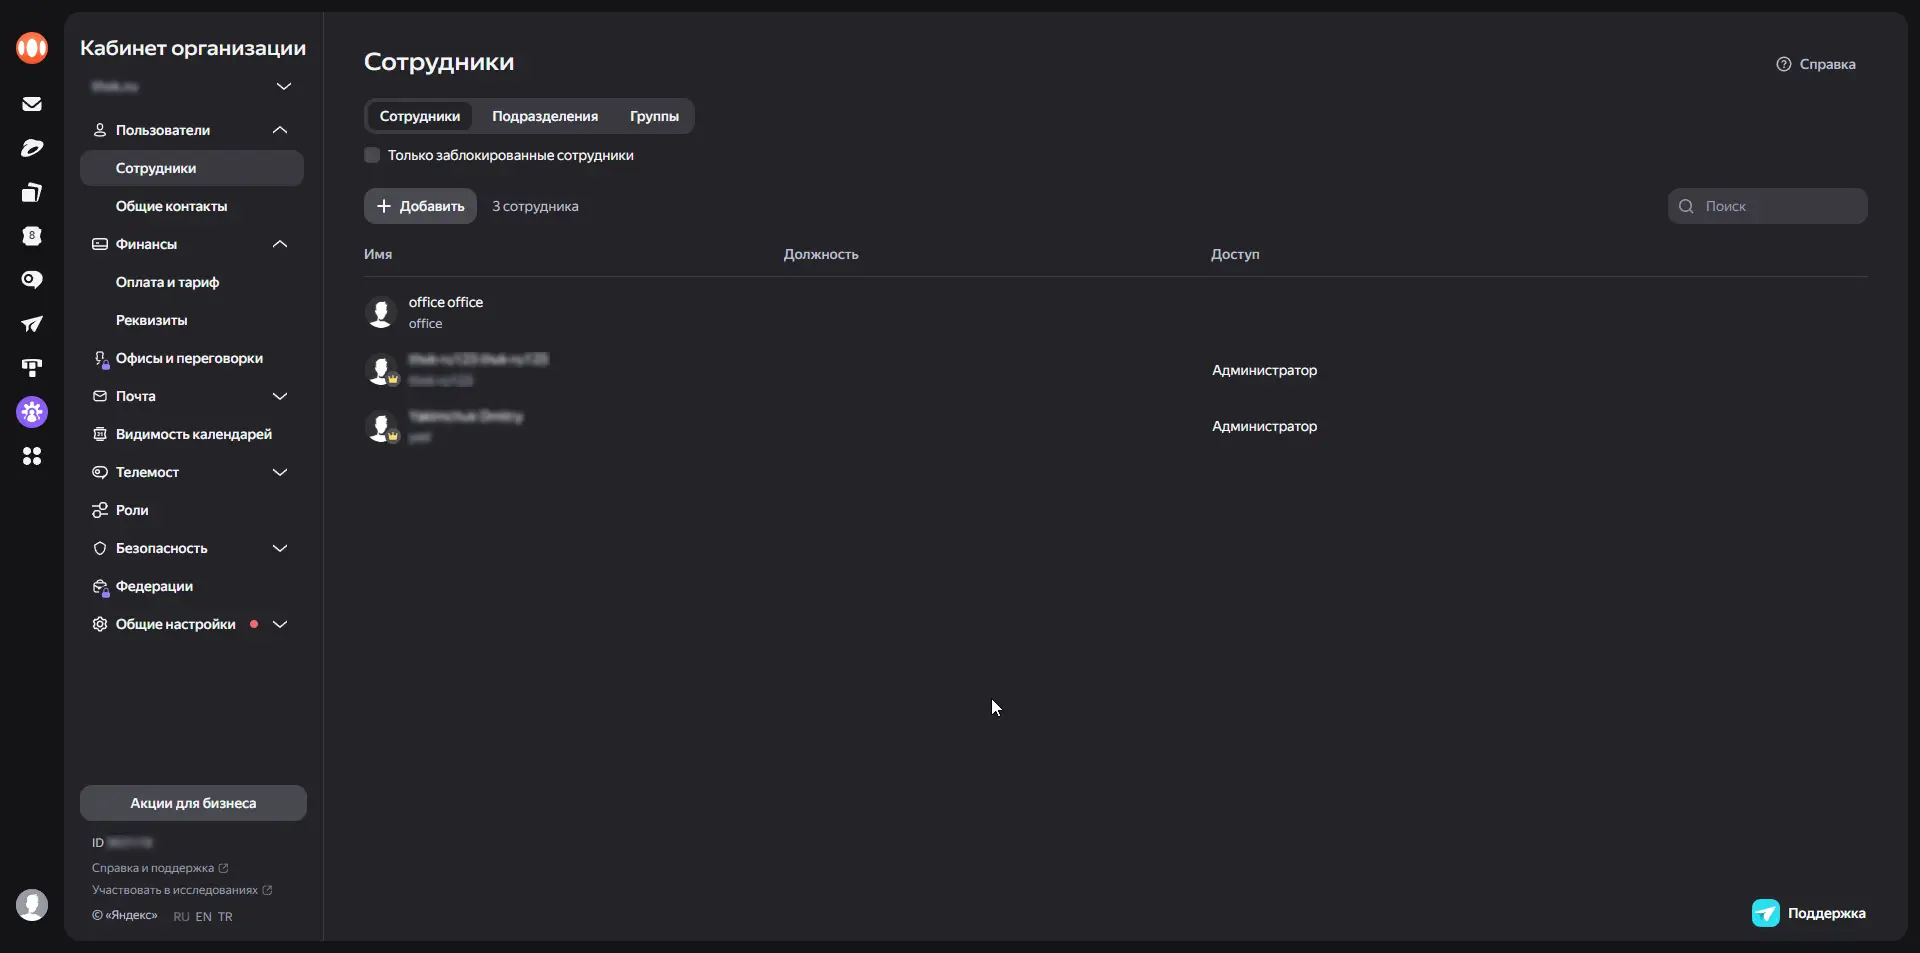Open the Tracker icon in left rail

(x=32, y=368)
